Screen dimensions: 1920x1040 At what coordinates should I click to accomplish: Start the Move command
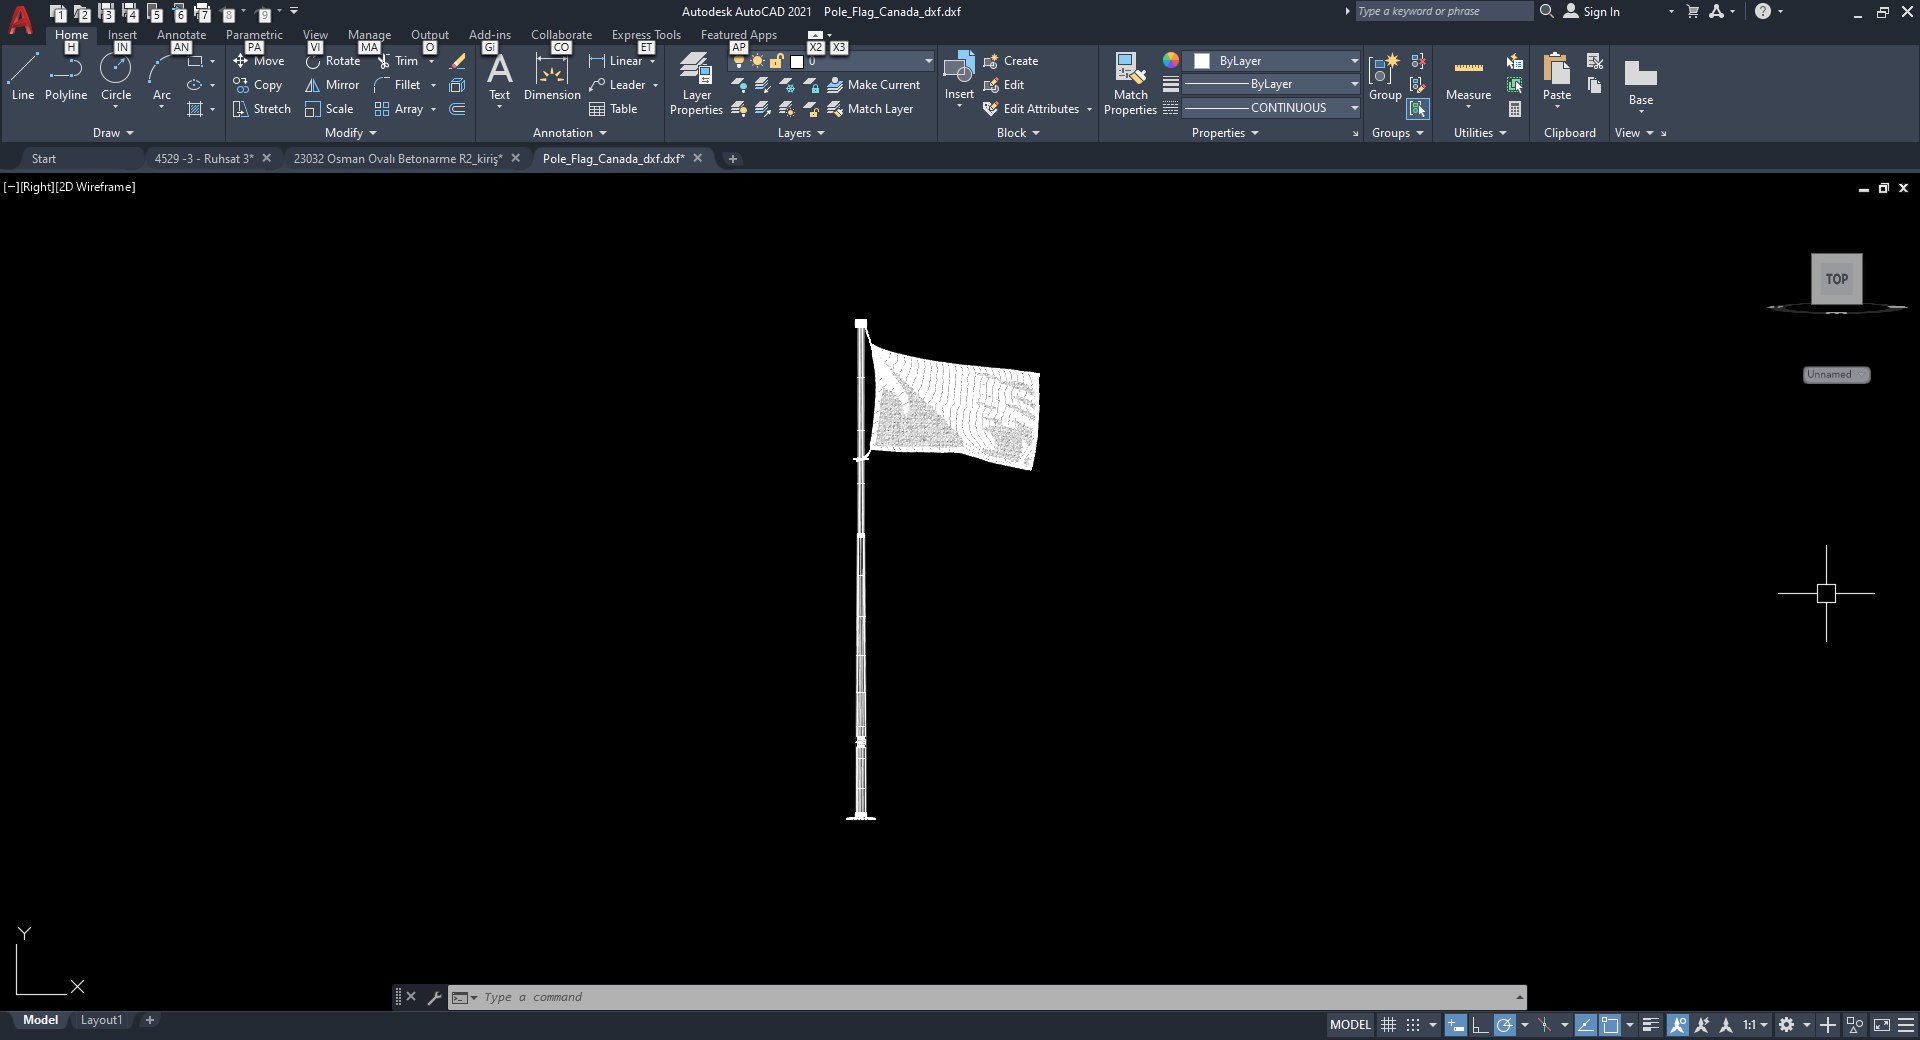259,61
